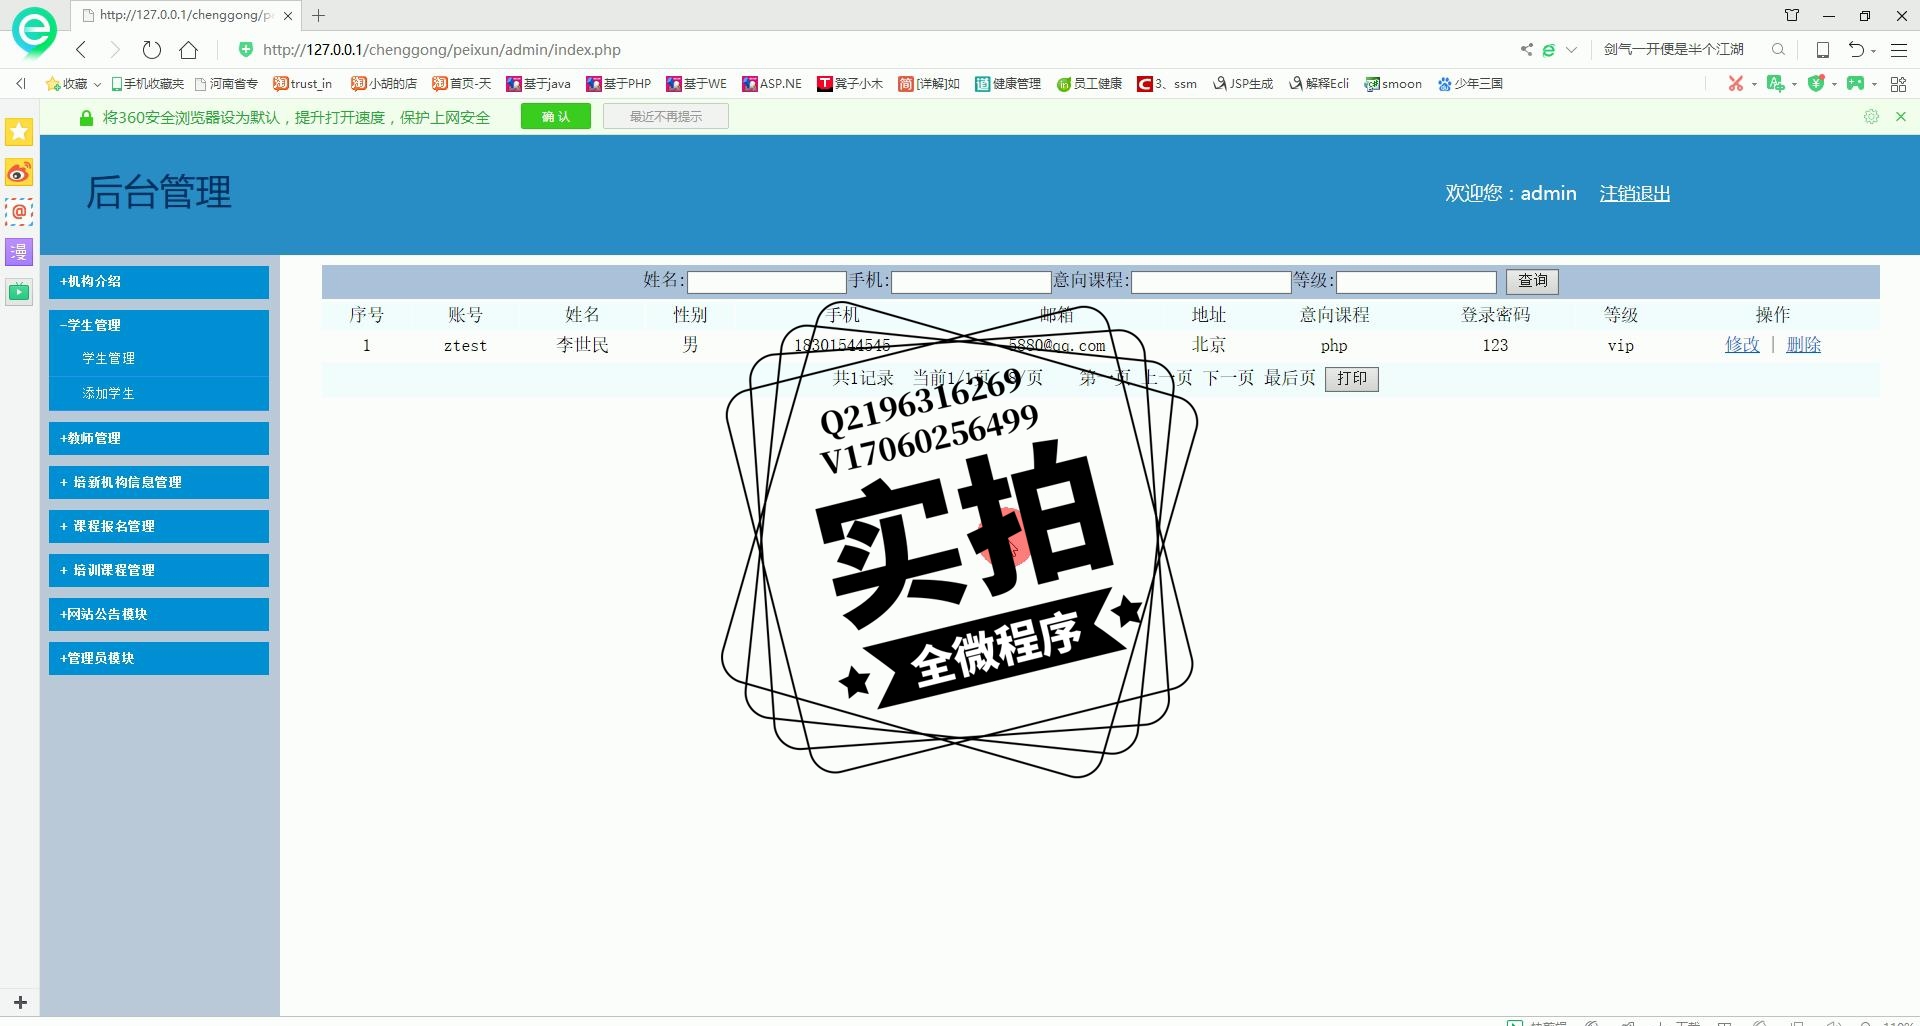Click the scissors screenshot tool icon
Screen dimensions: 1920x1026
(1736, 83)
